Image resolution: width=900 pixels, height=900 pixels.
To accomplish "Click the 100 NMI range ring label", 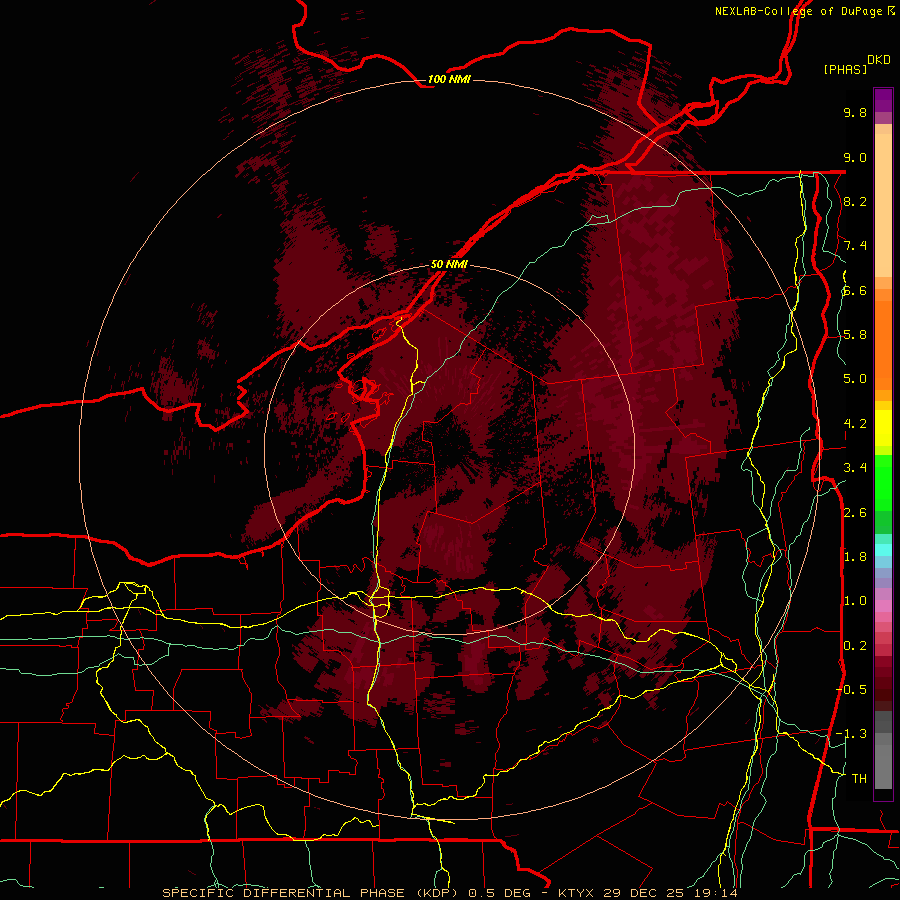I will [x=449, y=79].
